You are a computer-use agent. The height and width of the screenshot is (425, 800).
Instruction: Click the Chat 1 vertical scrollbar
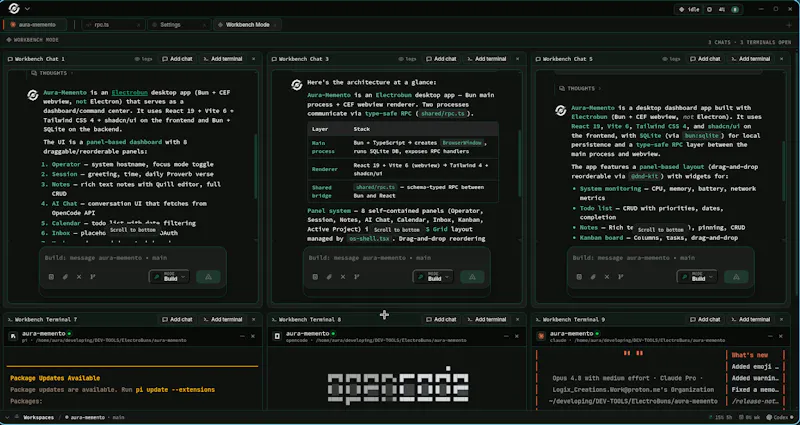[256, 166]
